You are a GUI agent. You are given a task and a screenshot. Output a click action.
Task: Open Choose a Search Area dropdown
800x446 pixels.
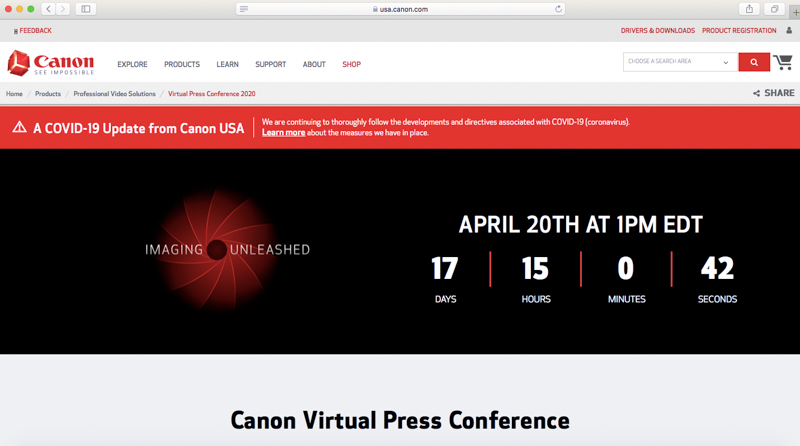click(680, 62)
